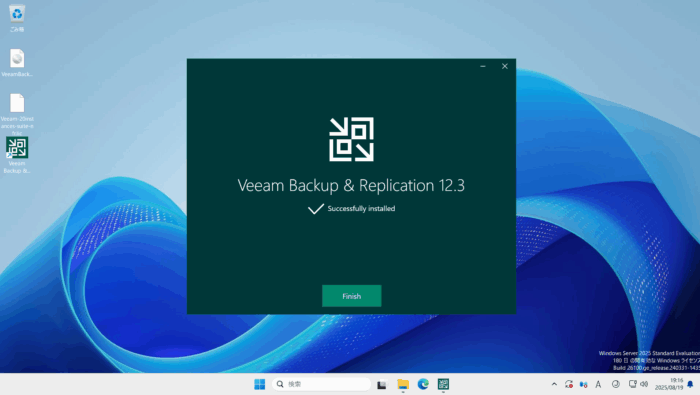Image resolution: width=700 pixels, height=395 pixels.
Task: Open File Explorer from the taskbar
Action: point(403,384)
